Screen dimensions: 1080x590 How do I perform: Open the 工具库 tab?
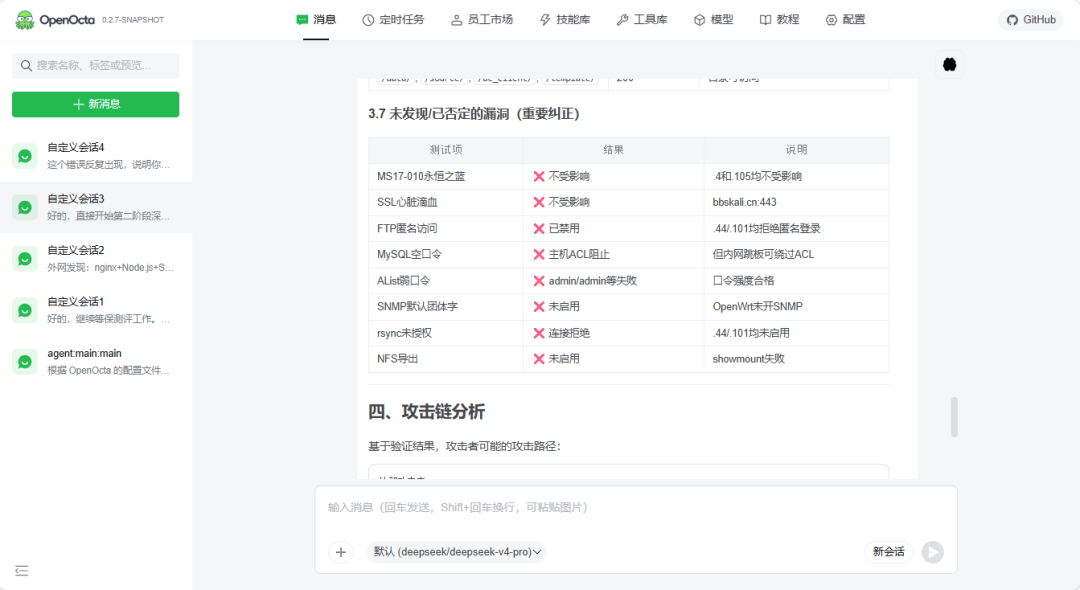(x=642, y=20)
